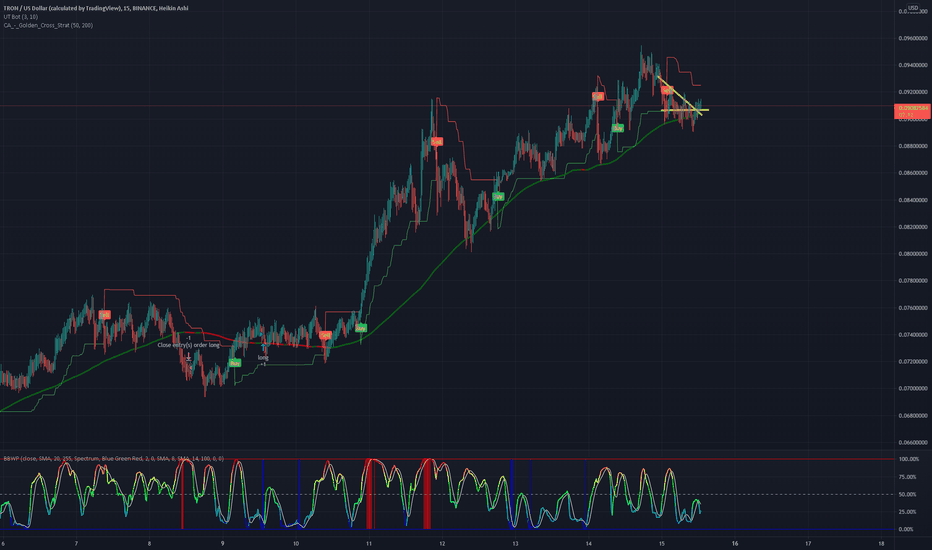Click date 10 on the time axis
Image resolution: width=932 pixels, height=550 pixels.
click(x=295, y=543)
